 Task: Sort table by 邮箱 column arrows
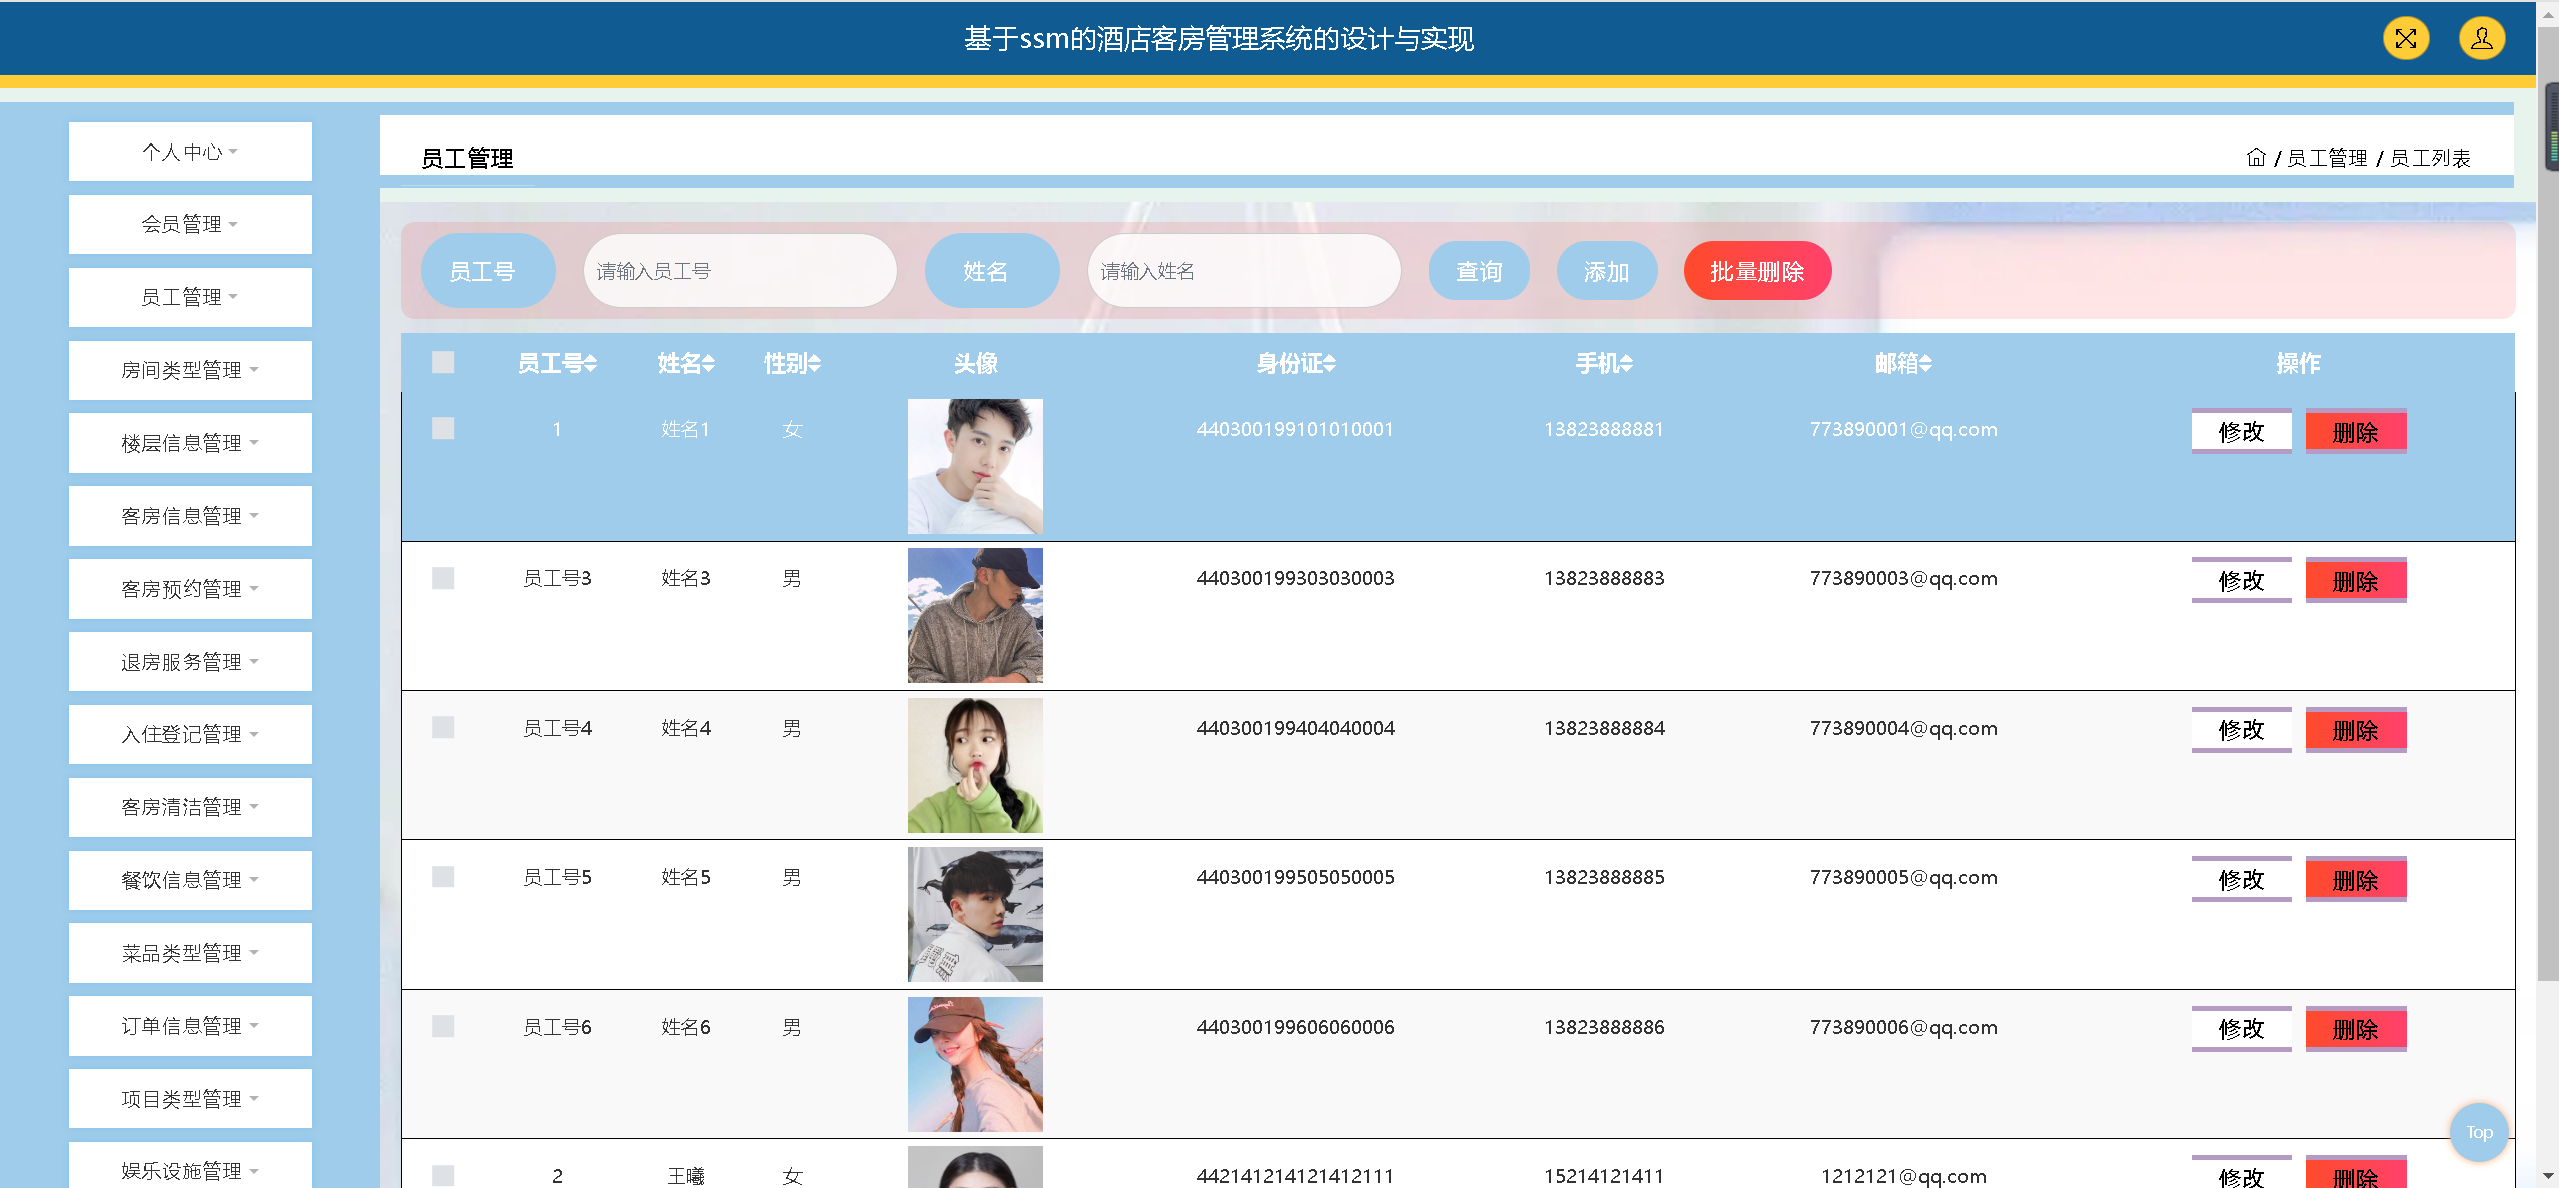tap(1926, 364)
